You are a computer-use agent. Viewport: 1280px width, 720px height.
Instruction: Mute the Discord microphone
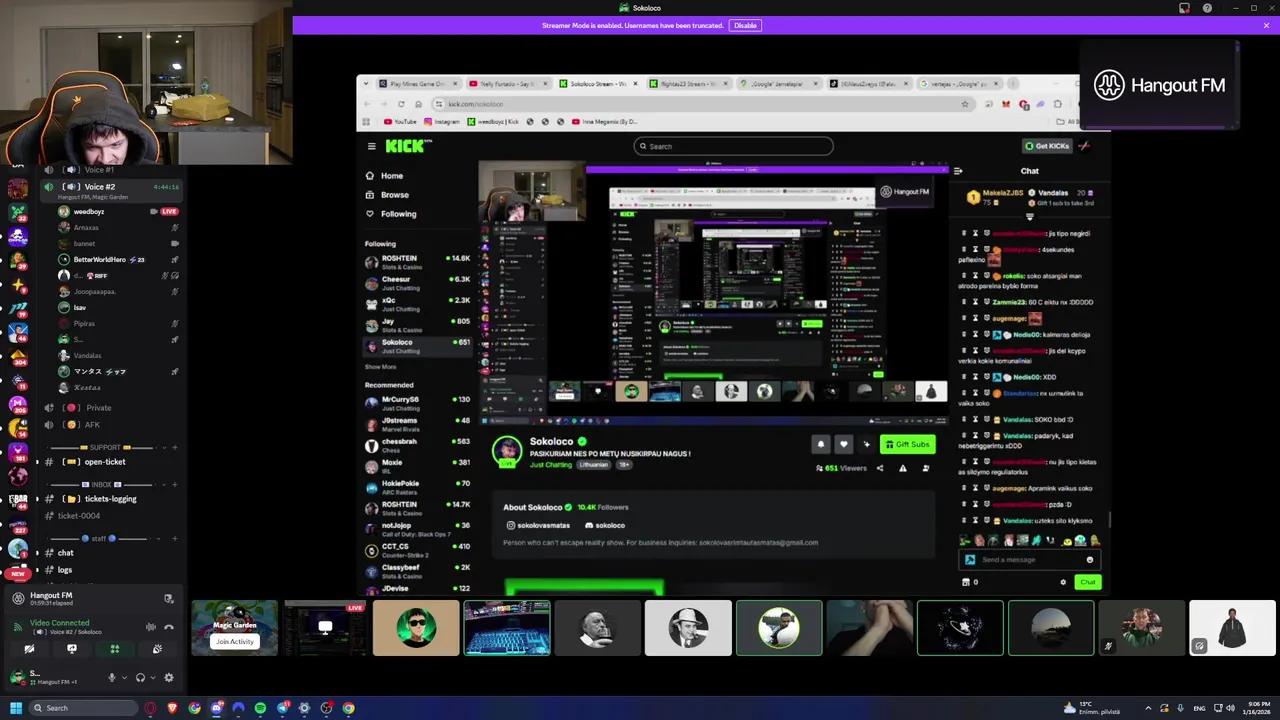(x=112, y=678)
